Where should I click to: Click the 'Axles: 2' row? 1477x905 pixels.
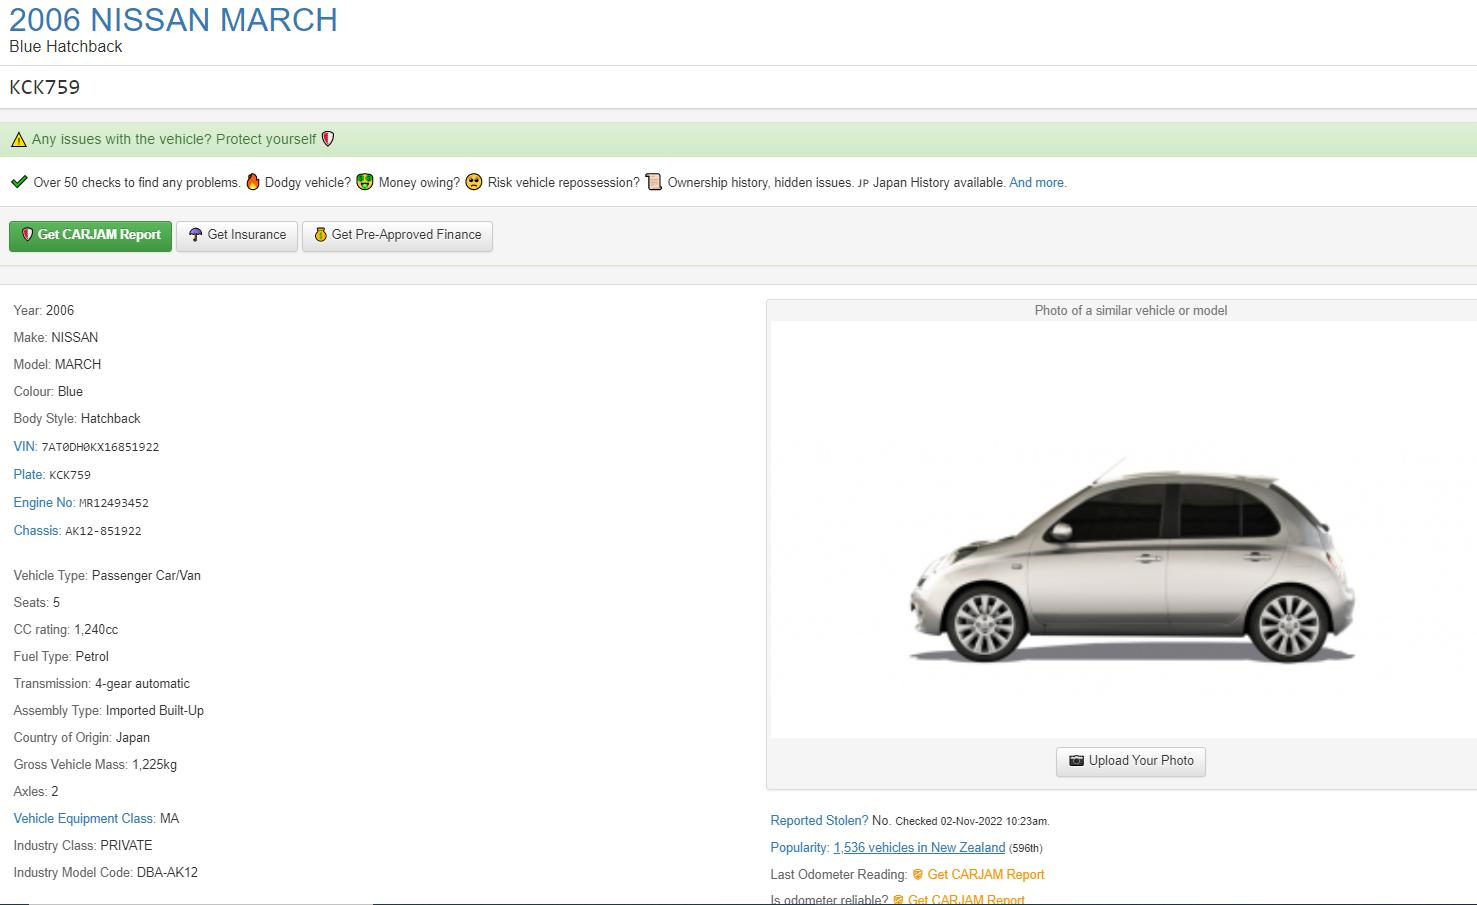[36, 792]
